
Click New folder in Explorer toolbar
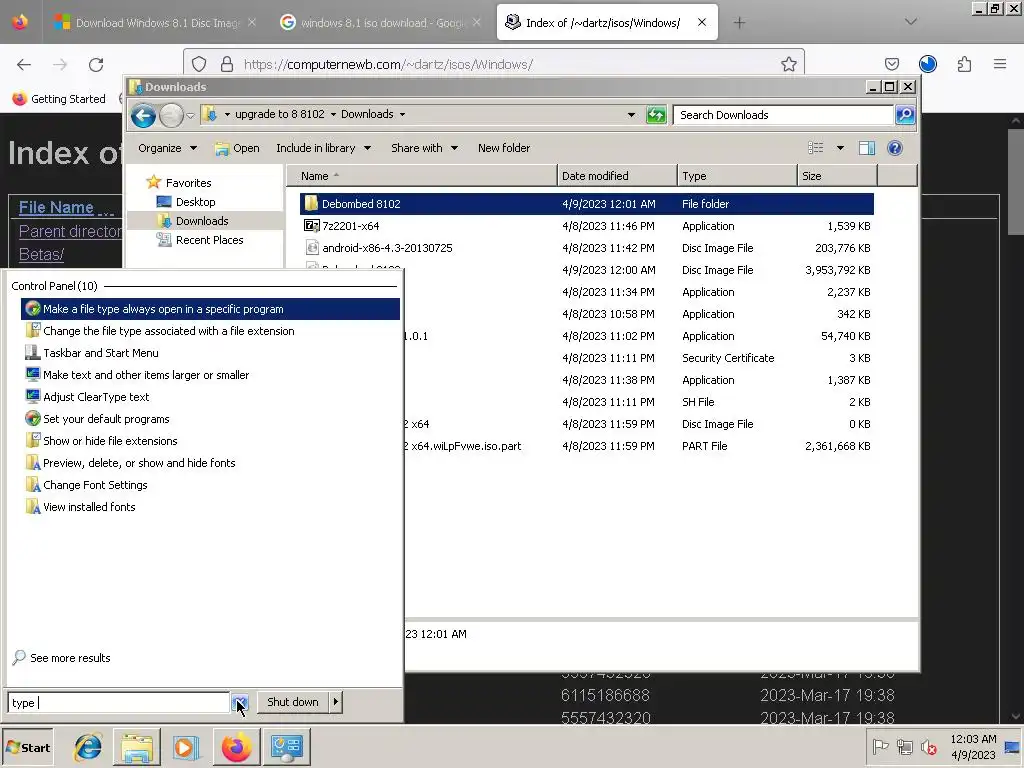(504, 148)
